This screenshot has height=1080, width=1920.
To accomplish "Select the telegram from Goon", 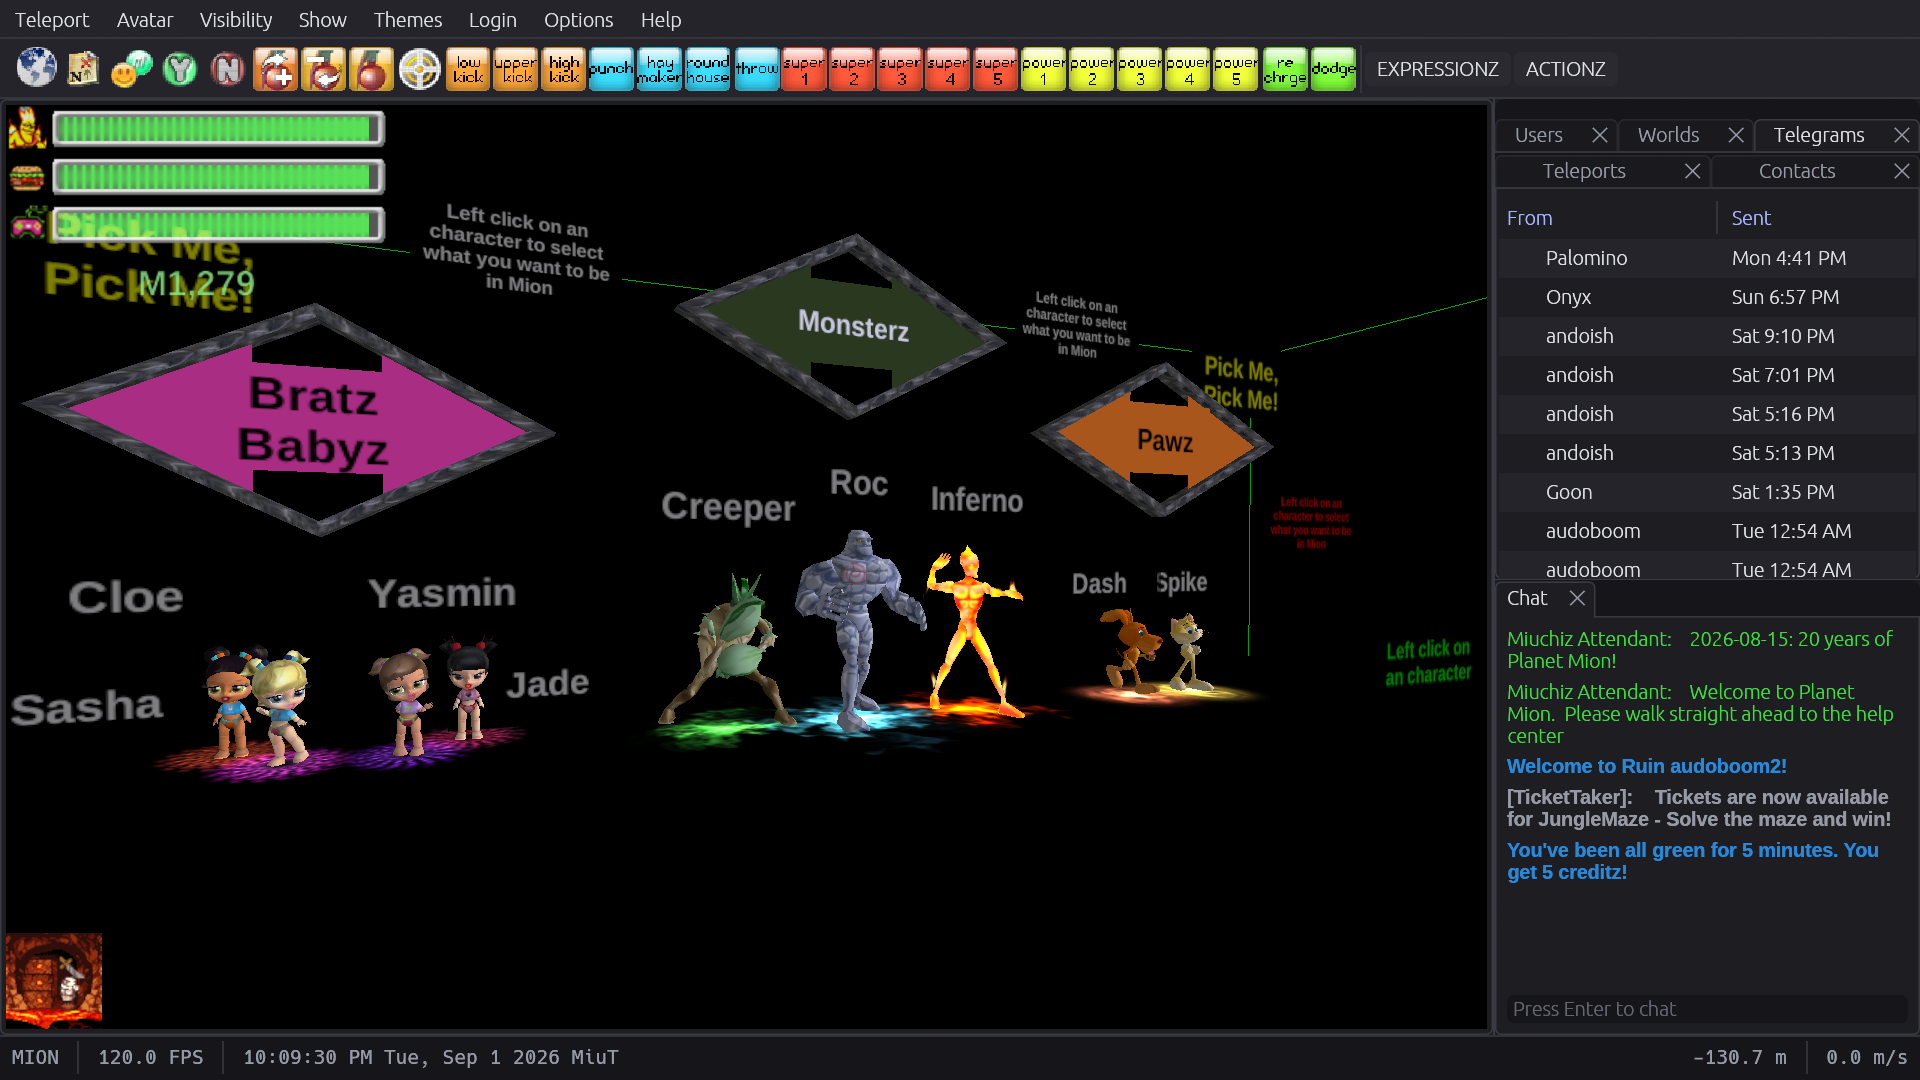I will pos(1707,492).
